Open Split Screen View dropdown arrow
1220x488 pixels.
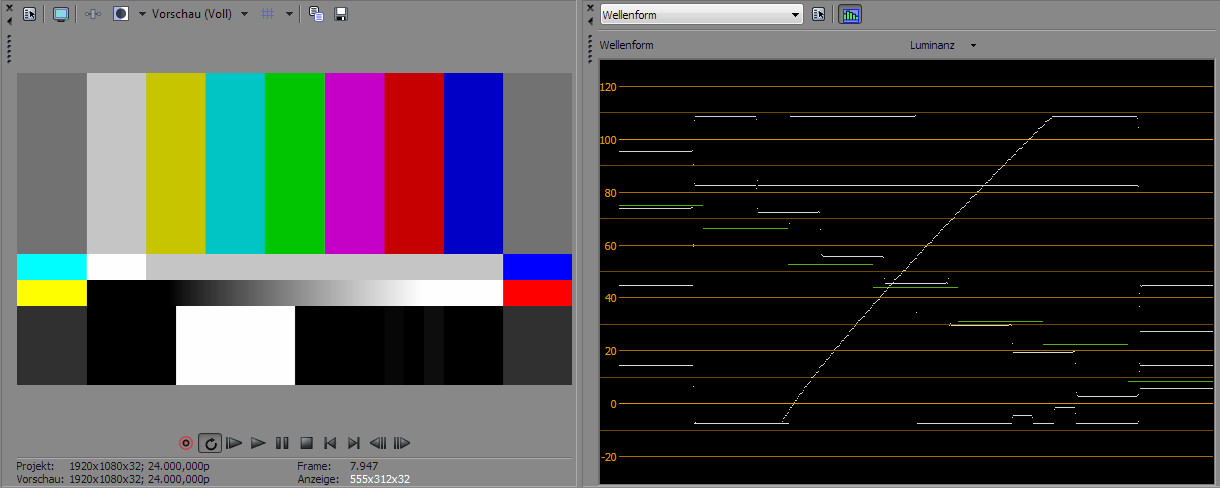[x=142, y=15]
